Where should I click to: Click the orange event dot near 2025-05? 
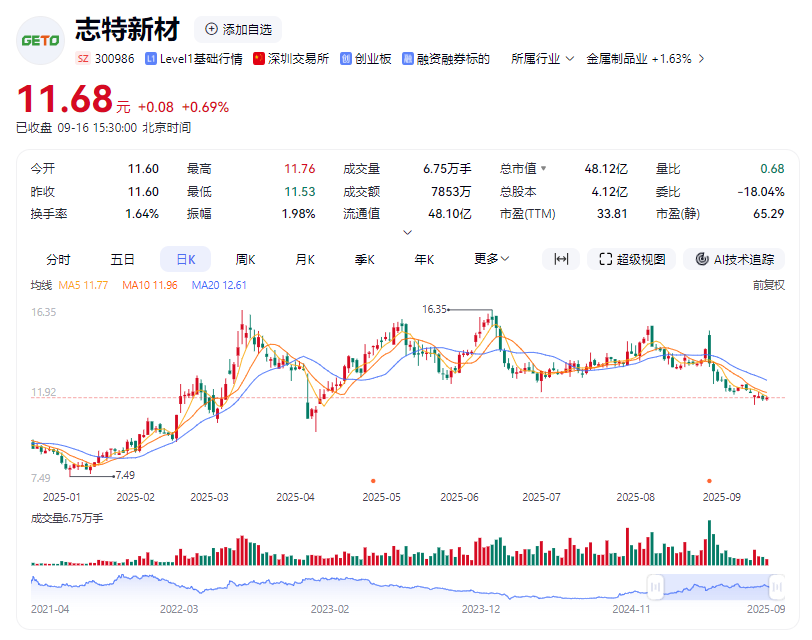point(373,481)
